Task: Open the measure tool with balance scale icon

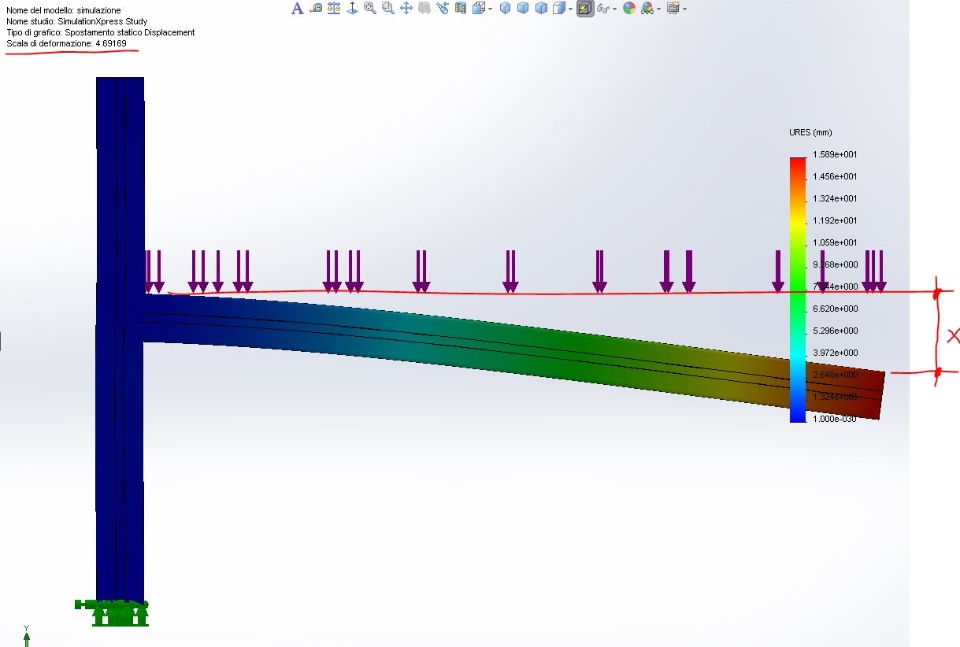Action: pyautogui.click(x=334, y=8)
